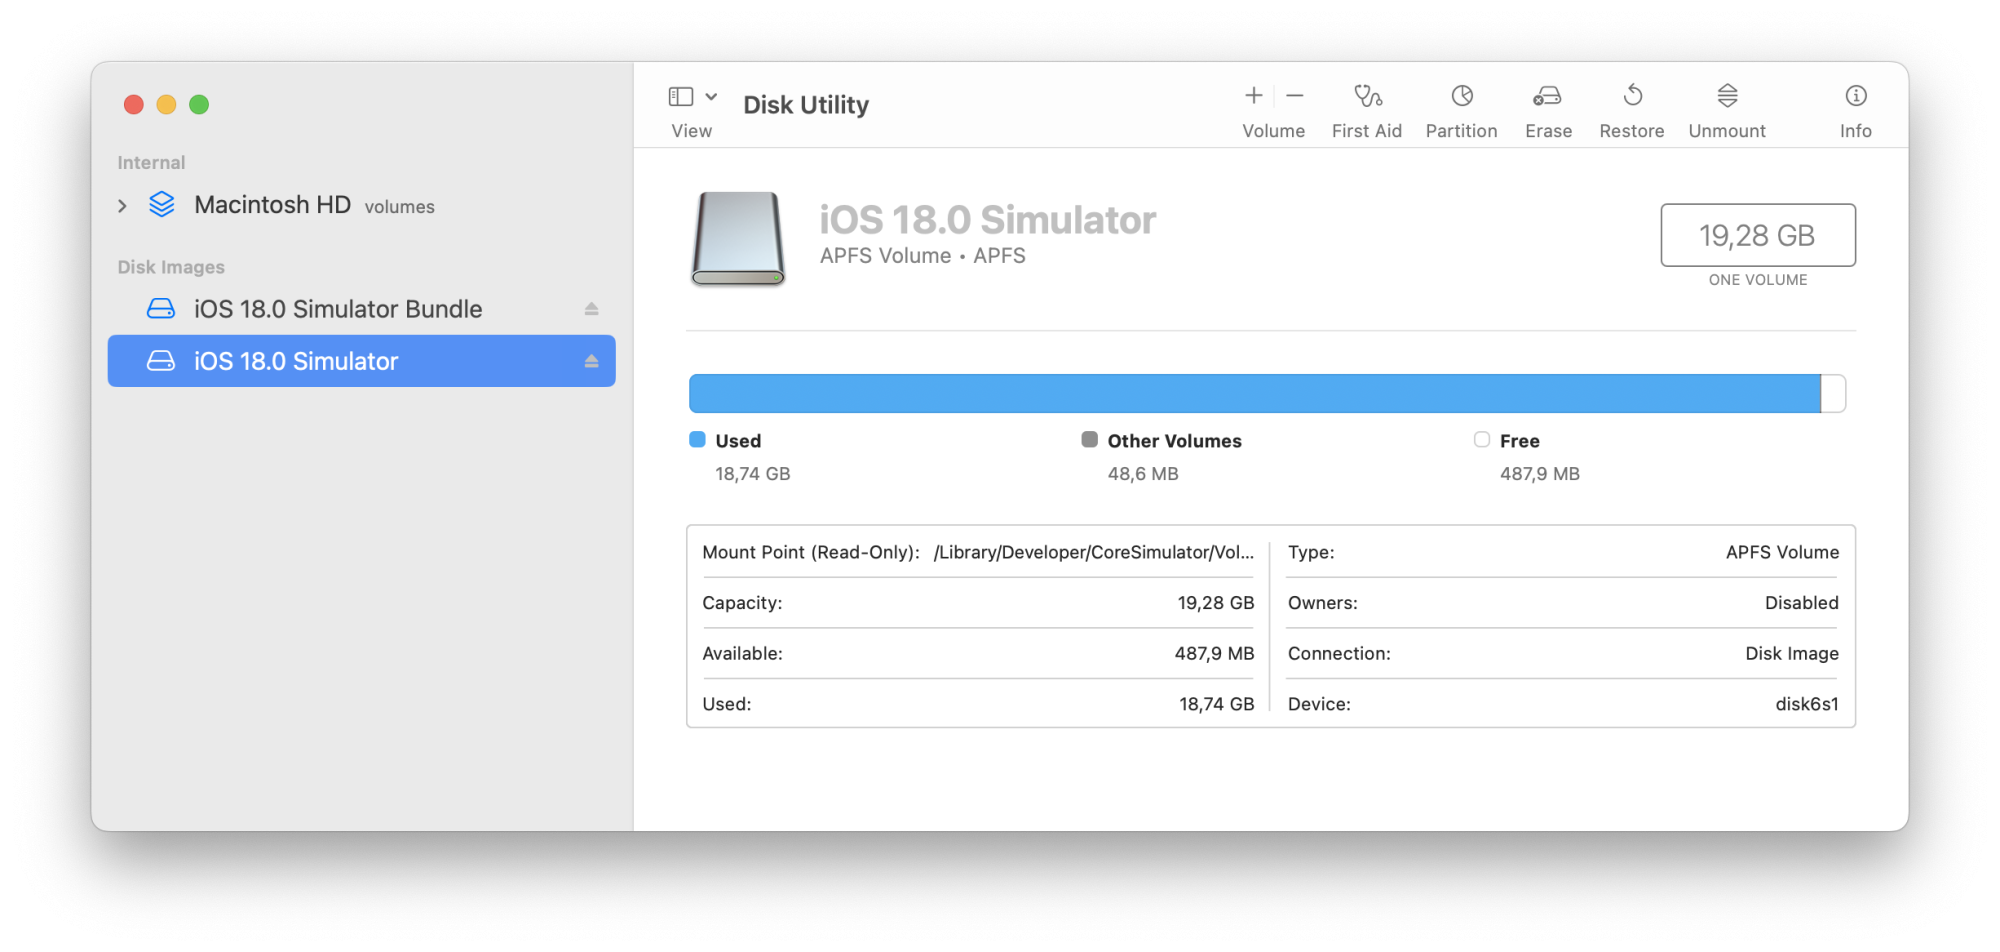Click the iOS 18.0 Simulator volume title
This screenshot has height=952, width=2000.
coord(988,220)
